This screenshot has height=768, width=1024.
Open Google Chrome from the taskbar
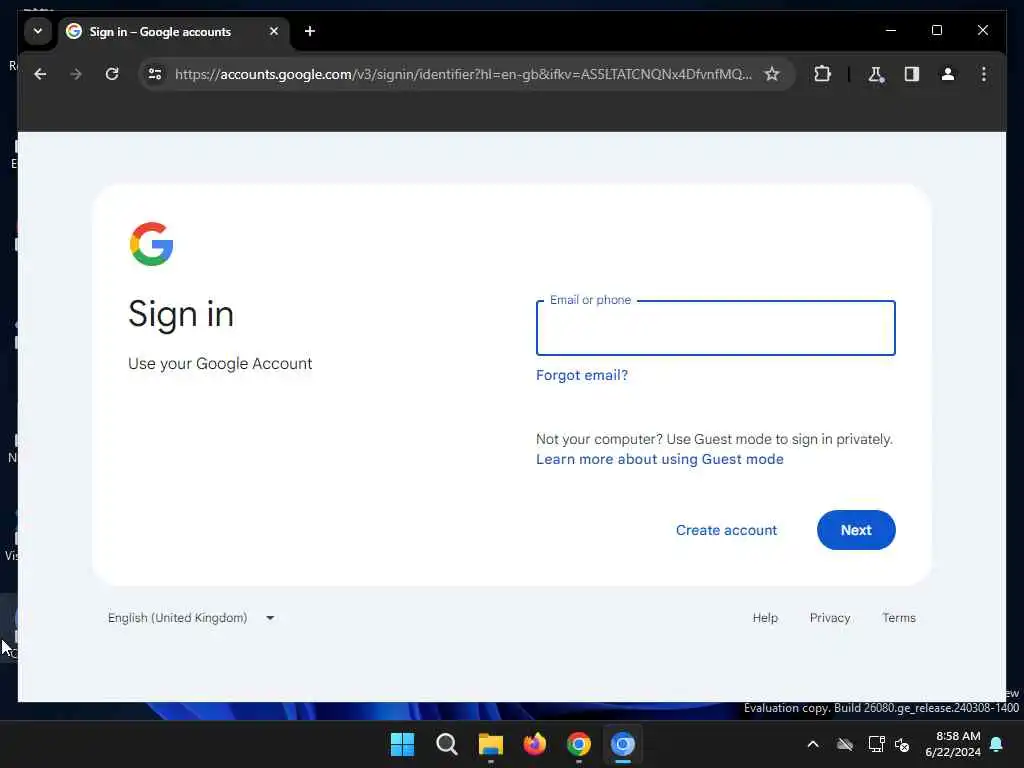coord(579,744)
